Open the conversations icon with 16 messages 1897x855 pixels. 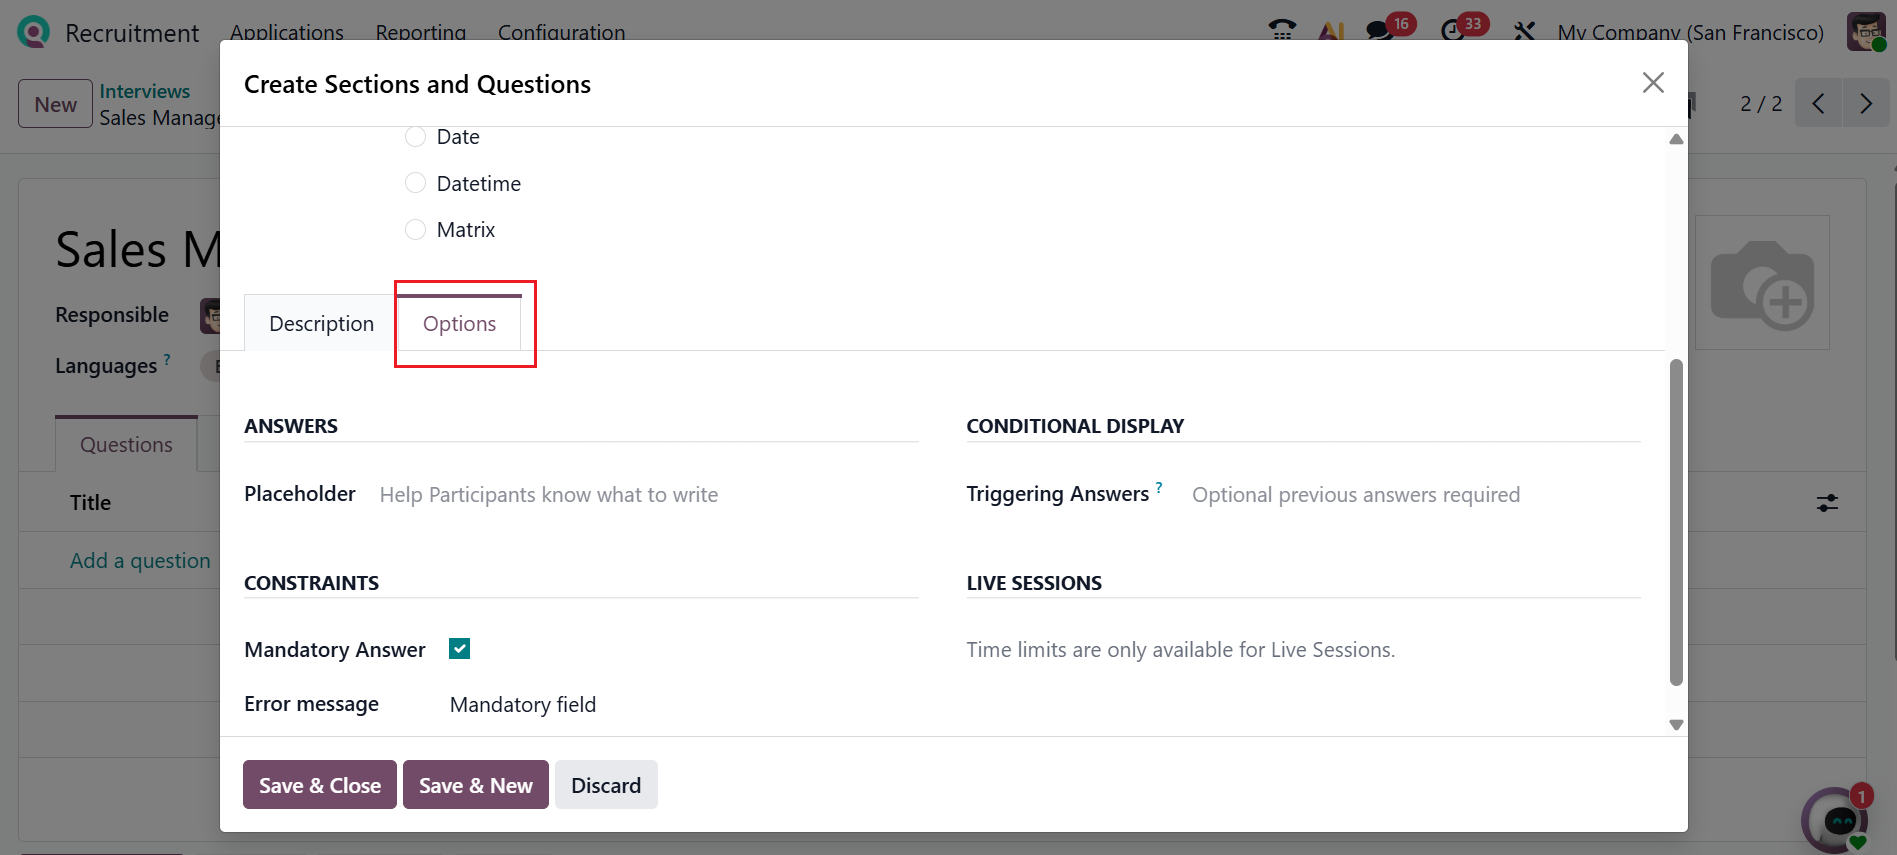[1380, 30]
